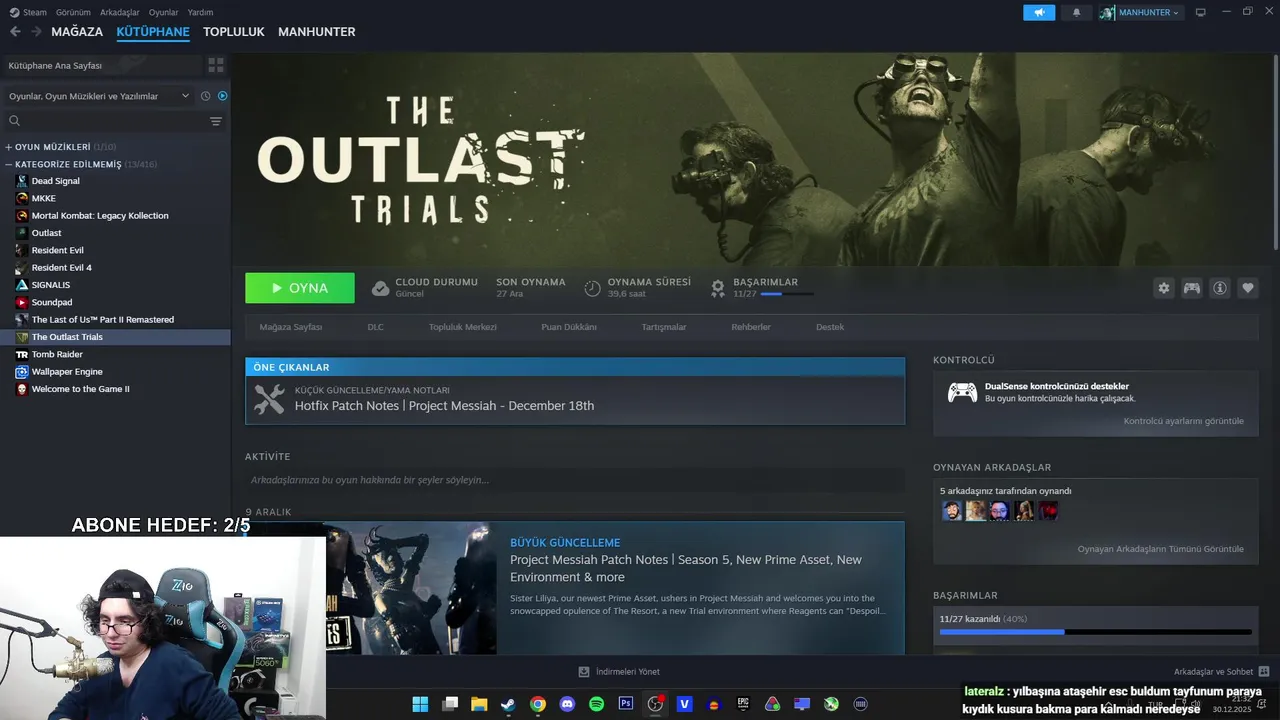Open advanced filter options icon
The image size is (1280, 720).
coord(216,121)
